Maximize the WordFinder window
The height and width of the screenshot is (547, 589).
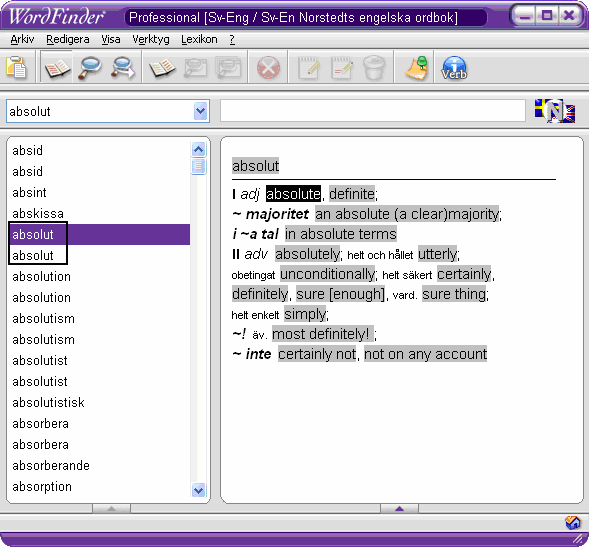tap(547, 16)
